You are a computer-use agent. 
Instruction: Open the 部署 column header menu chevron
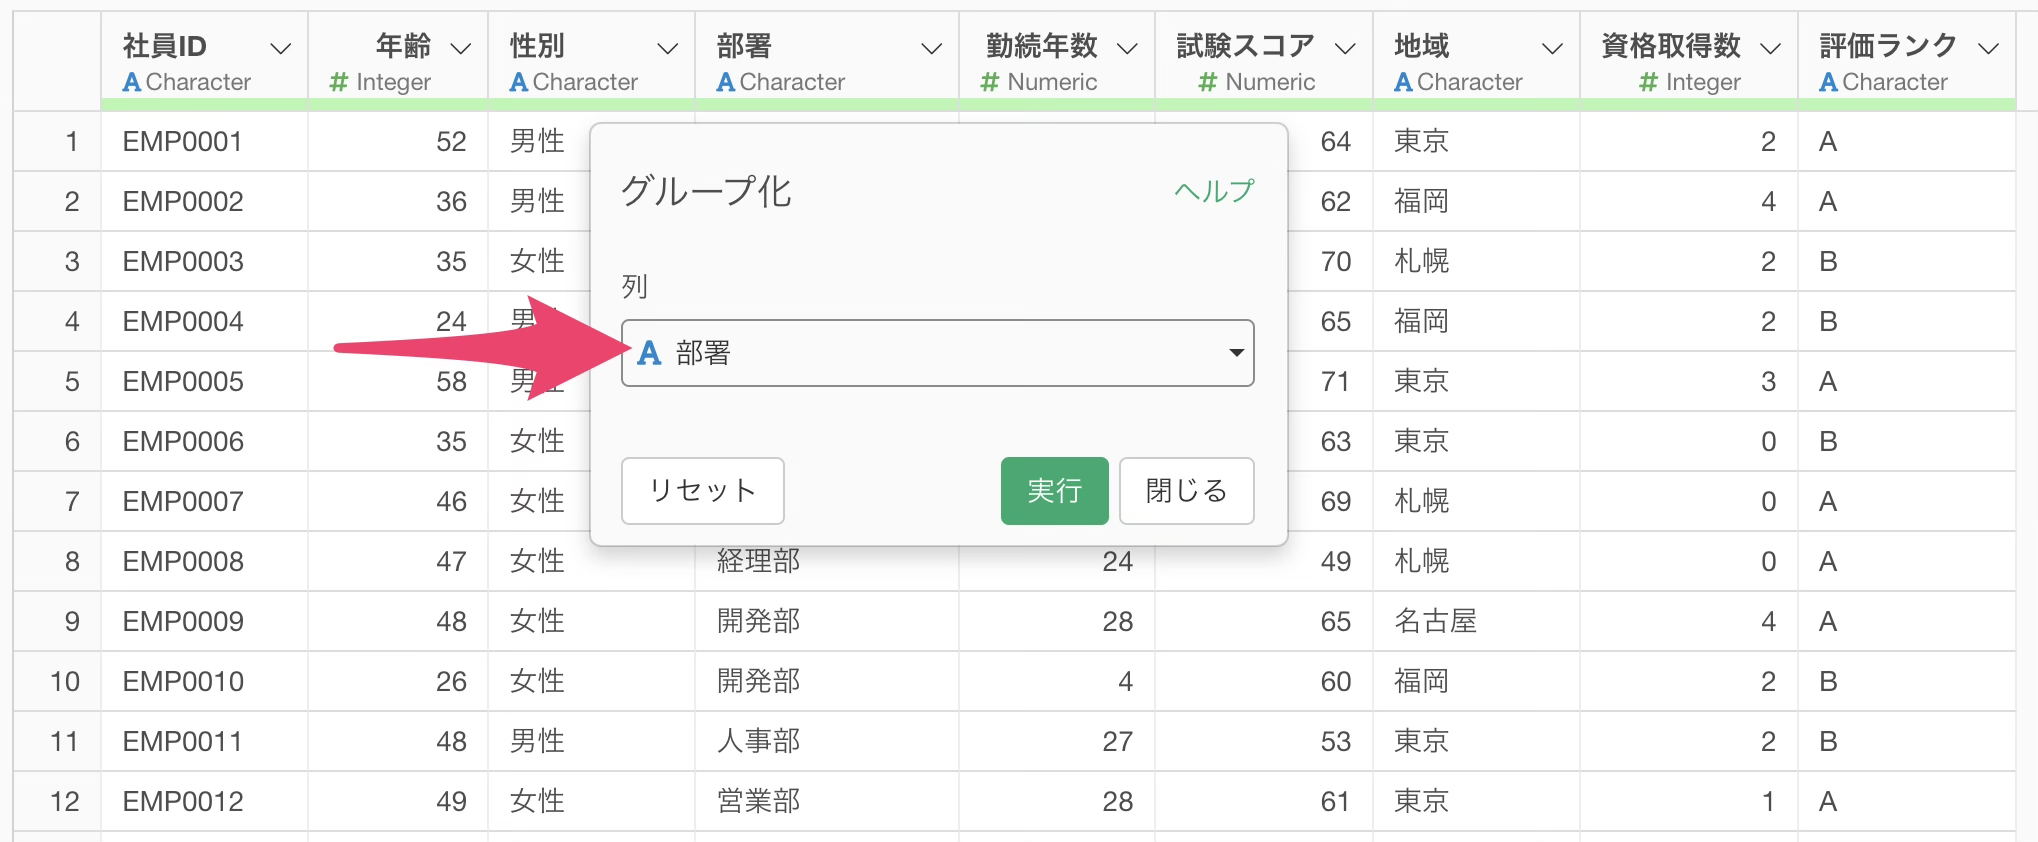[x=931, y=48]
